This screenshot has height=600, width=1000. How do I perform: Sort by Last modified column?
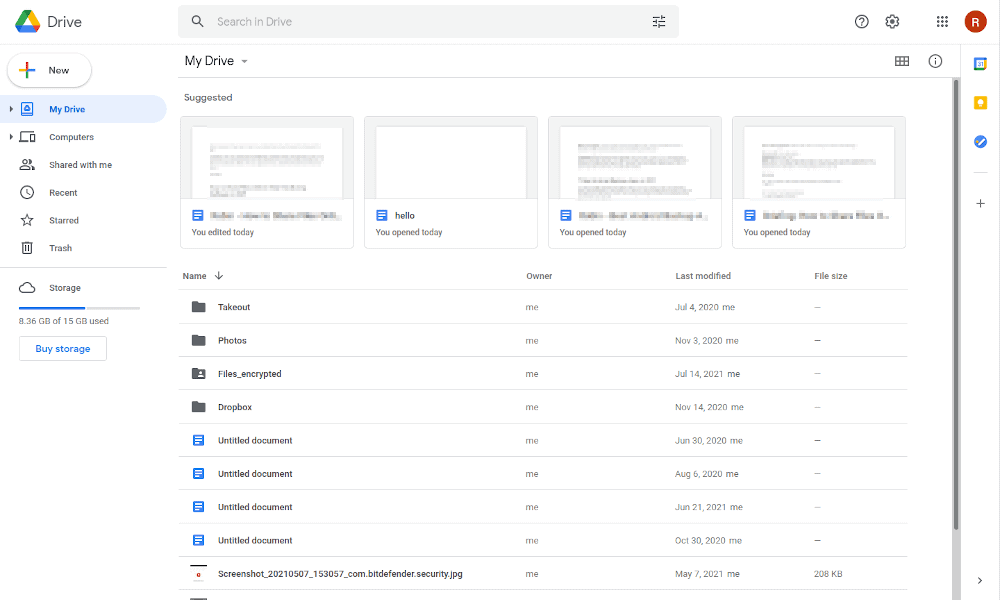(703, 275)
